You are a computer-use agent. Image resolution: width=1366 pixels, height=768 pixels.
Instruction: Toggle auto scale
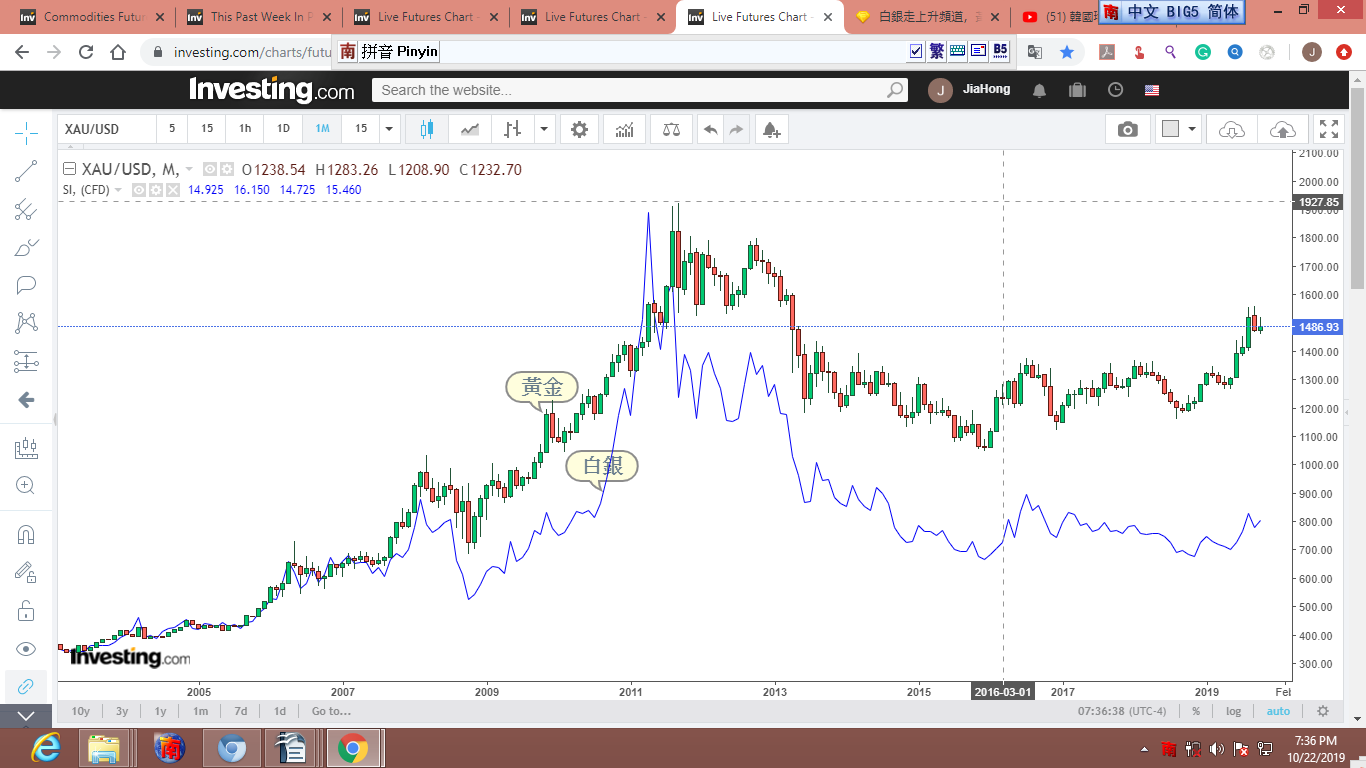coord(1278,712)
